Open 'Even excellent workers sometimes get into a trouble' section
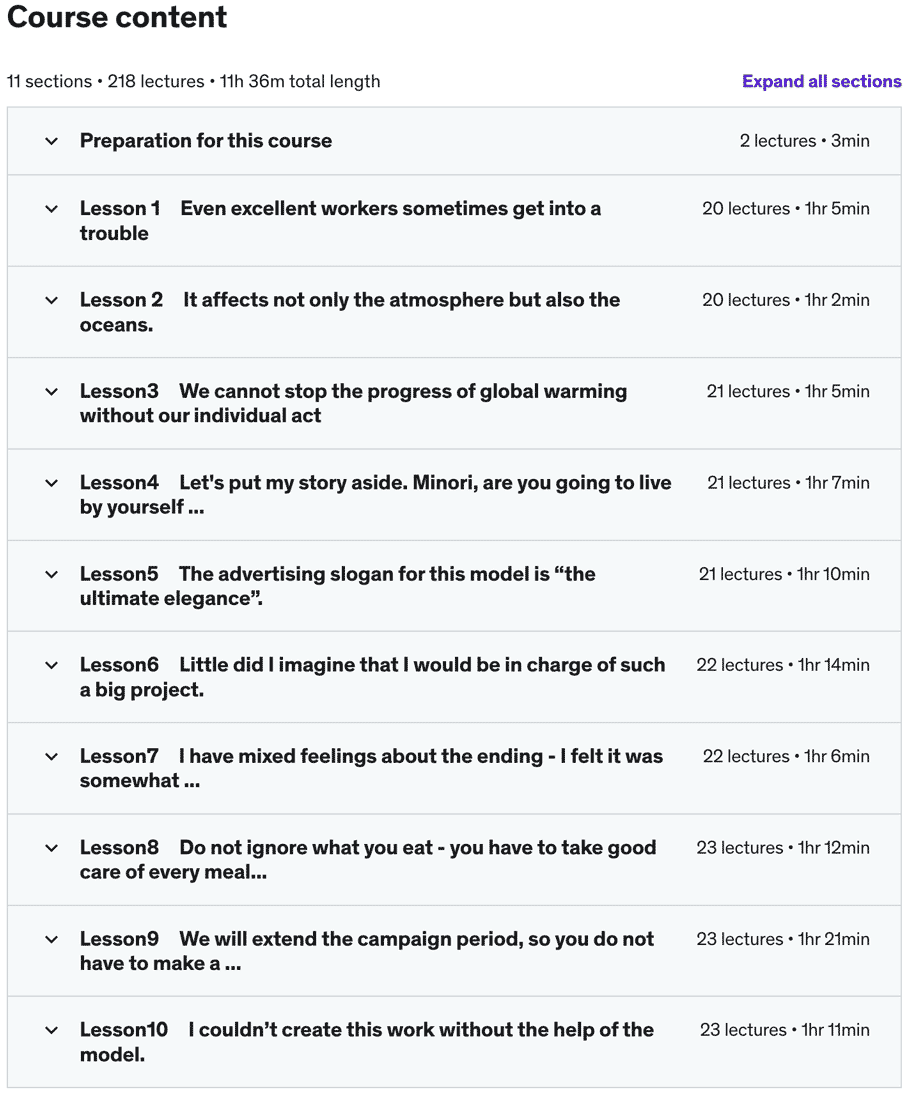This screenshot has width=908, height=1100. (390, 209)
